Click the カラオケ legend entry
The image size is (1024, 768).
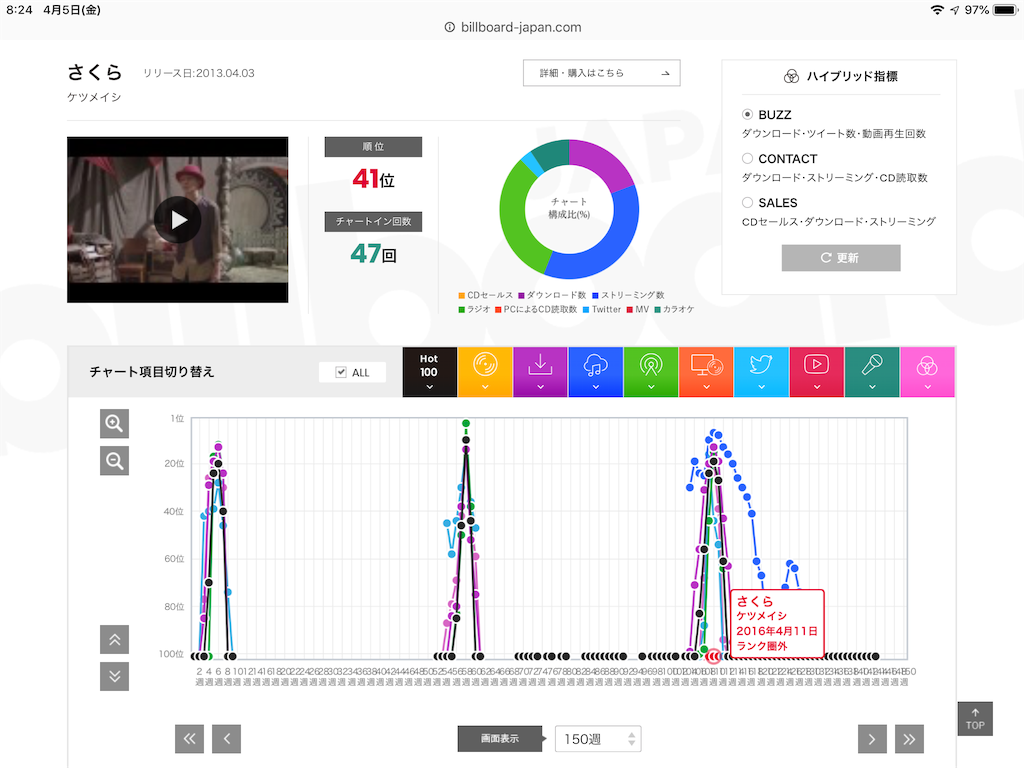(674, 310)
